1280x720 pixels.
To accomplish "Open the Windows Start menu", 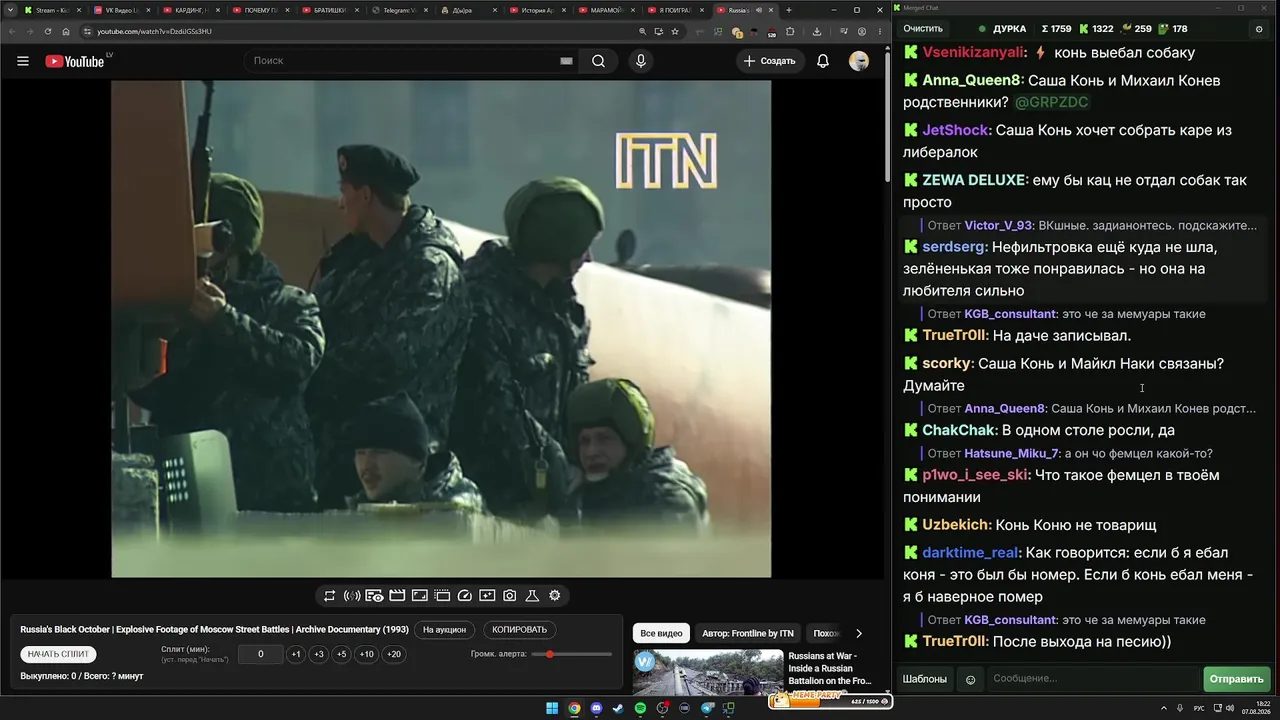I will coord(552,708).
